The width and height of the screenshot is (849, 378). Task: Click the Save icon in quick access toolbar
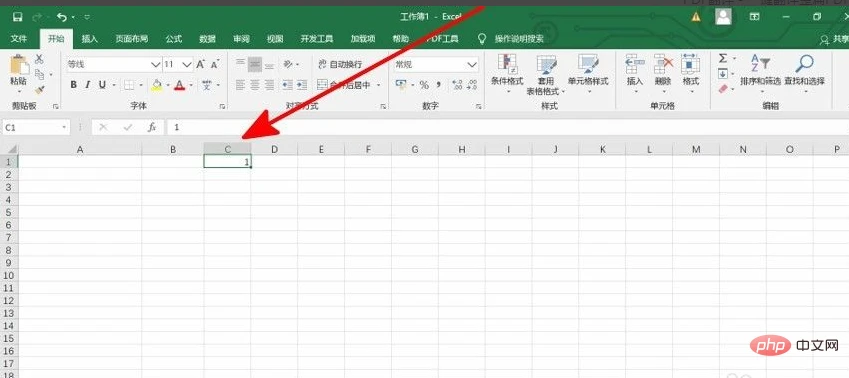coord(17,17)
